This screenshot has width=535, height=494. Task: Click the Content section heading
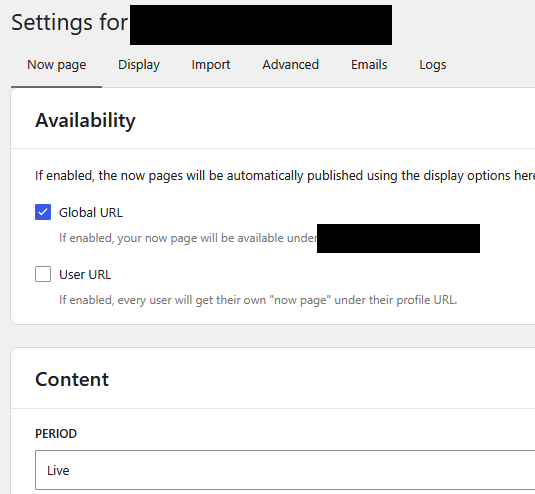(x=72, y=379)
